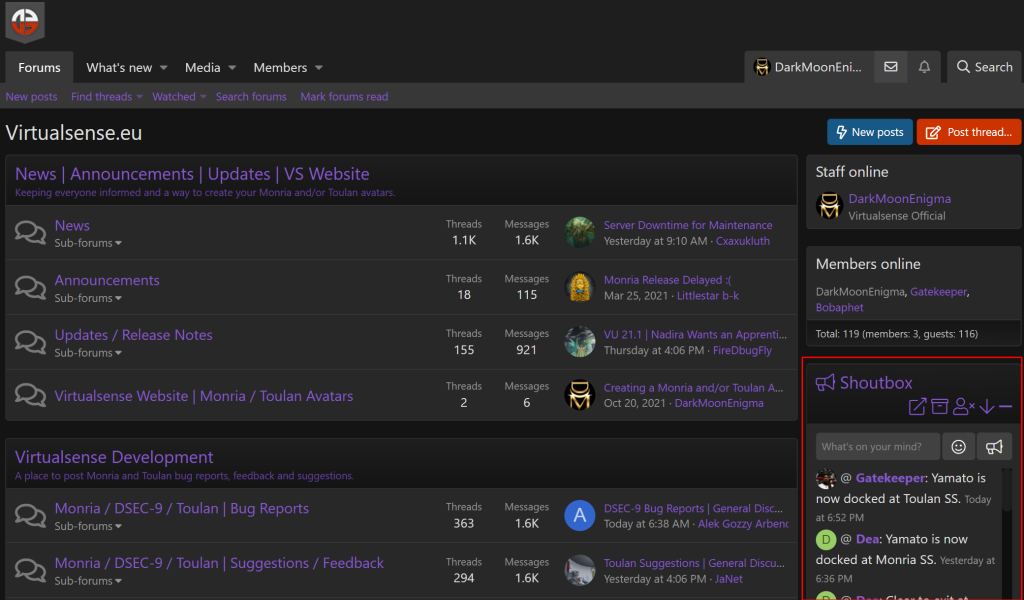This screenshot has height=600, width=1024.
Task: Open the inbox envelope icon
Action: pyautogui.click(x=890, y=67)
